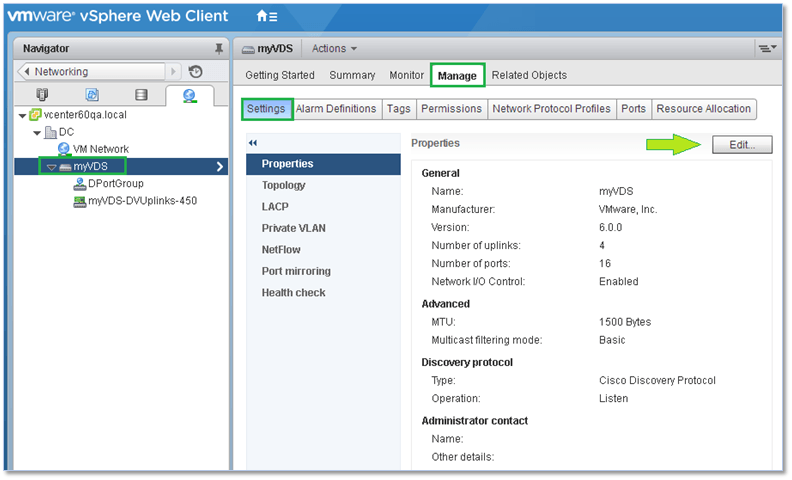The height and width of the screenshot is (480, 792).
Task: Click the vSphere Web Client logo
Action: 118,16
